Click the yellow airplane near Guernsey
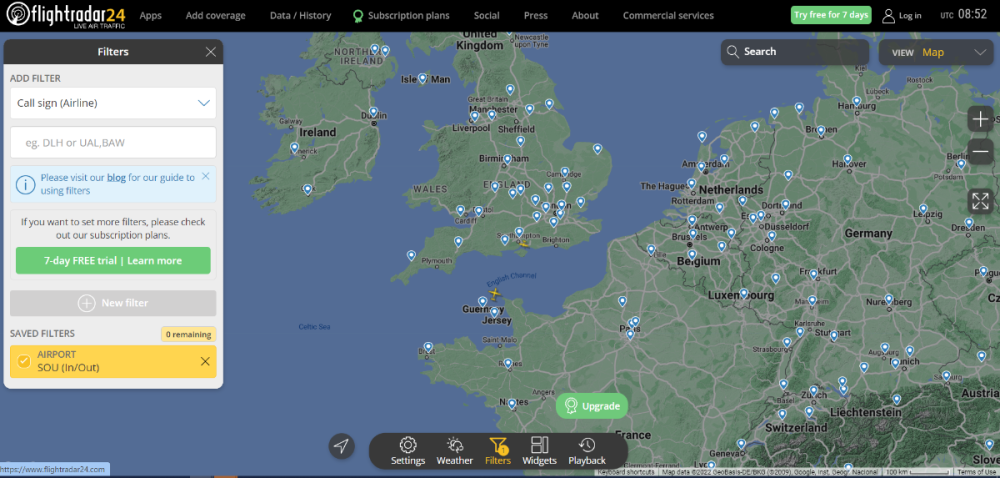The width and height of the screenshot is (1000, 478). [x=494, y=293]
